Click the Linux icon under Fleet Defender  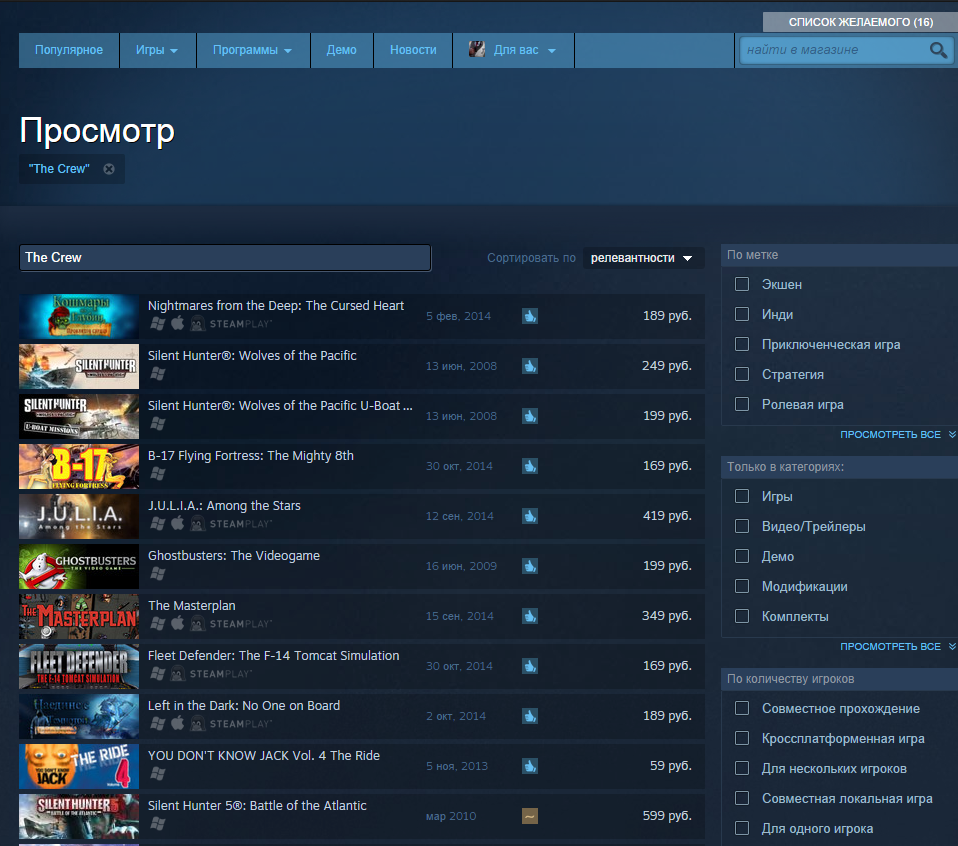(177, 674)
